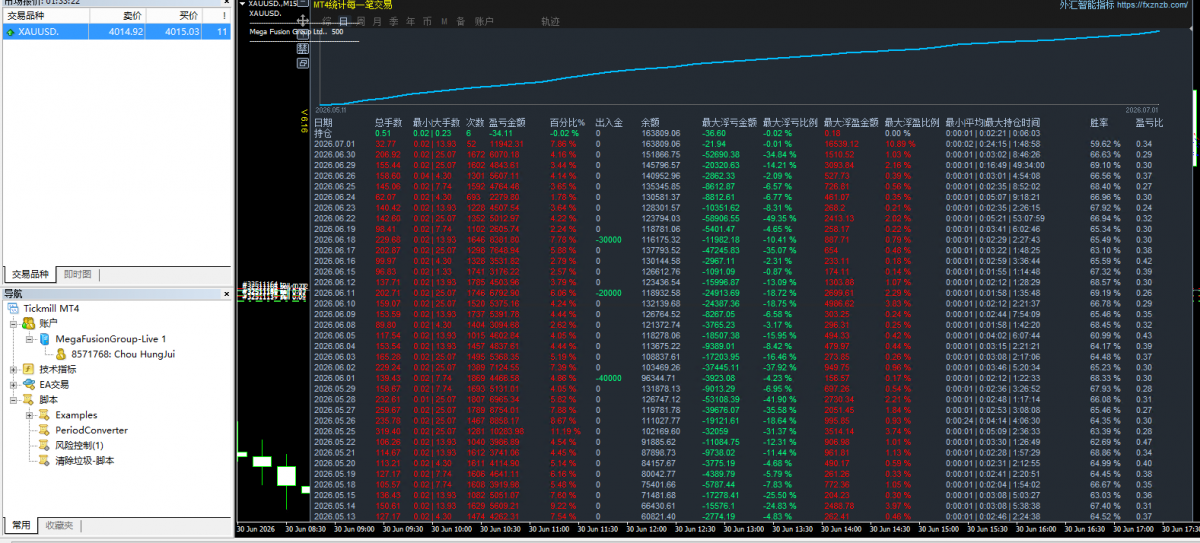Screen dimensions: 1200x543
Task: Collapse the 脚本 scripts node
Action: coord(13,399)
